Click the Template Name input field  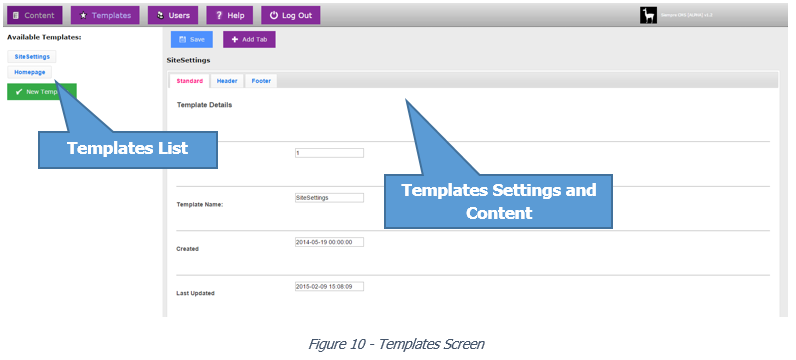point(329,198)
